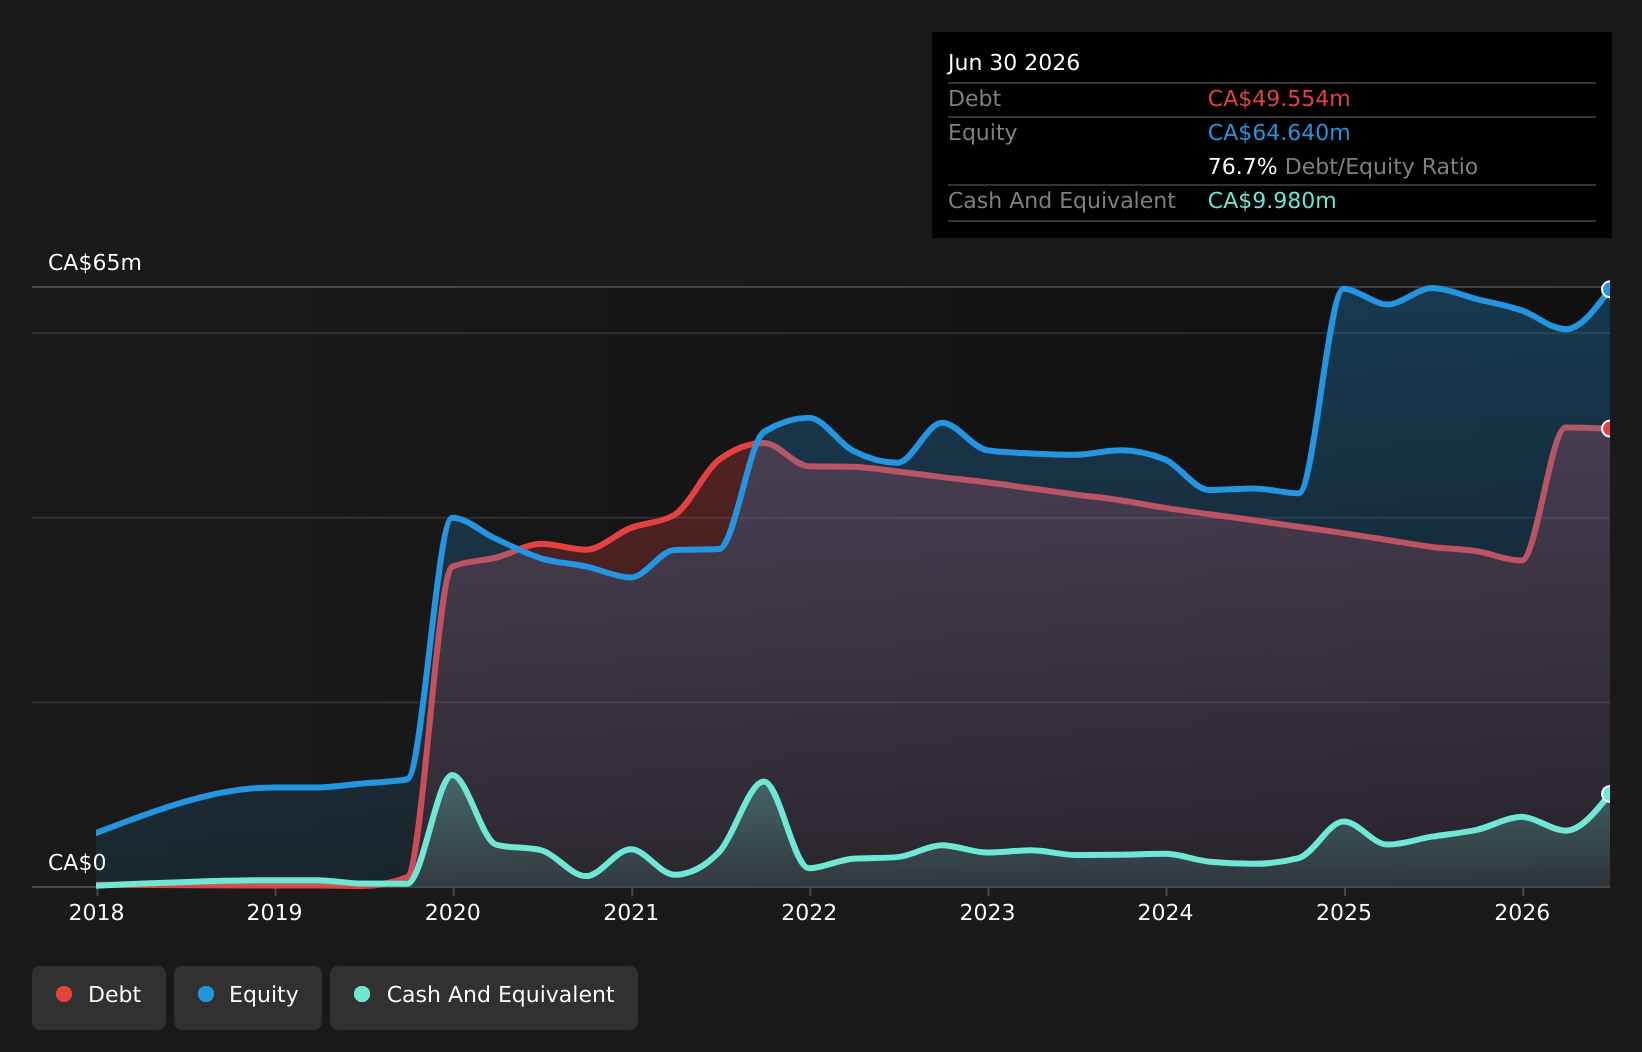Viewport: 1642px width, 1052px height.
Task: Toggle Cash And Equivalent legend button
Action: click(484, 997)
